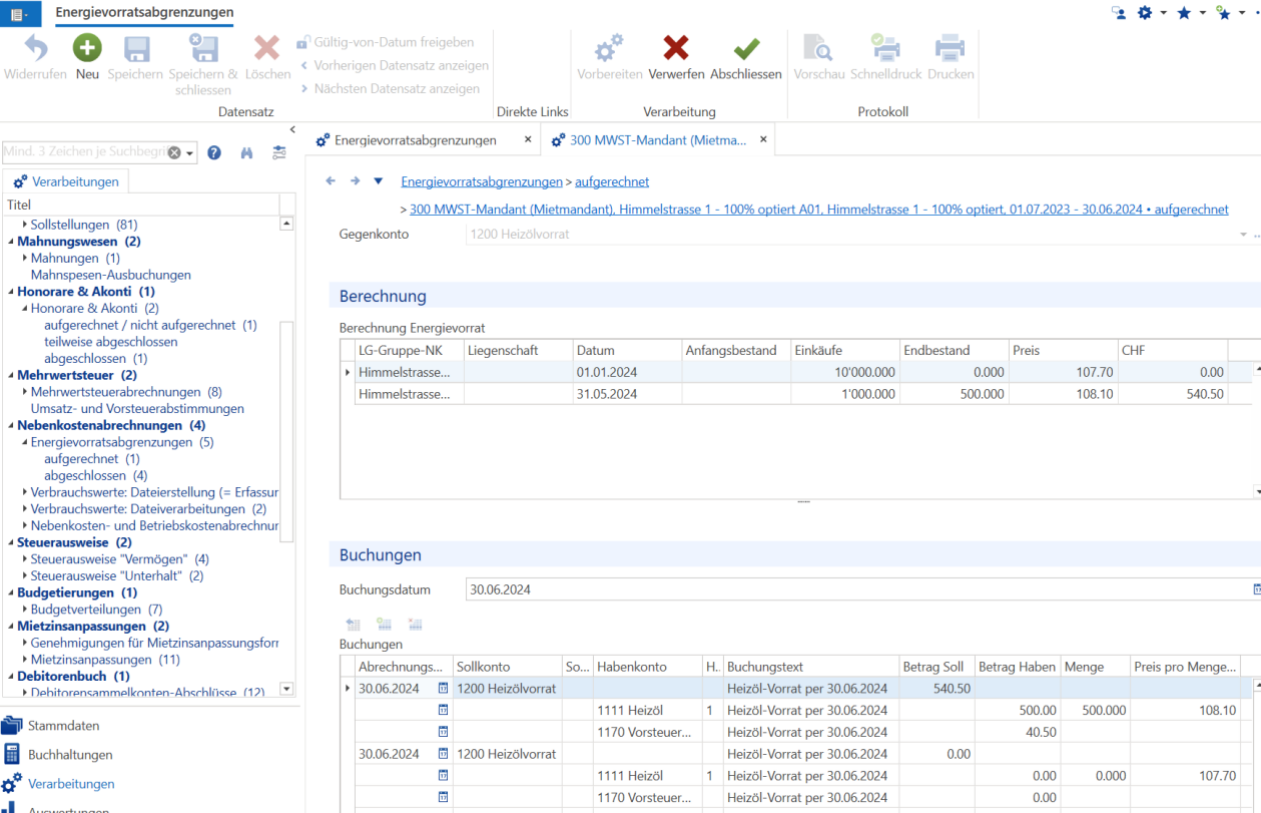Open the breadcrumb history down-triangle
Screen dimensions: 1261x813
(x=378, y=181)
